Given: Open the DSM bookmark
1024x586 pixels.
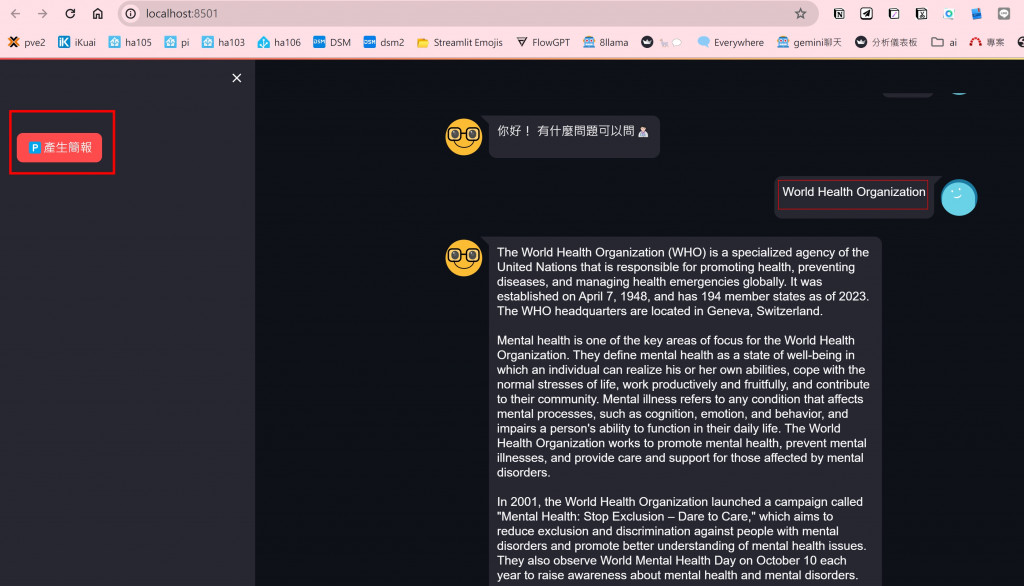Looking at the screenshot, I should click(332, 42).
